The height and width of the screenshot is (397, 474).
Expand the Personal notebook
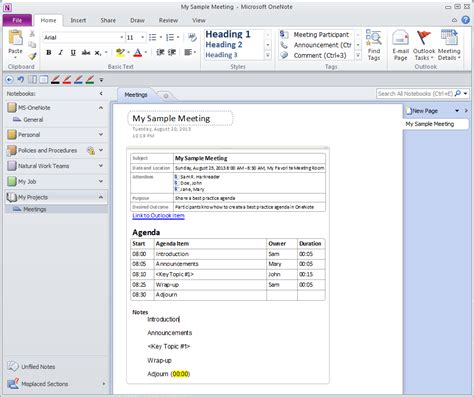(101, 134)
